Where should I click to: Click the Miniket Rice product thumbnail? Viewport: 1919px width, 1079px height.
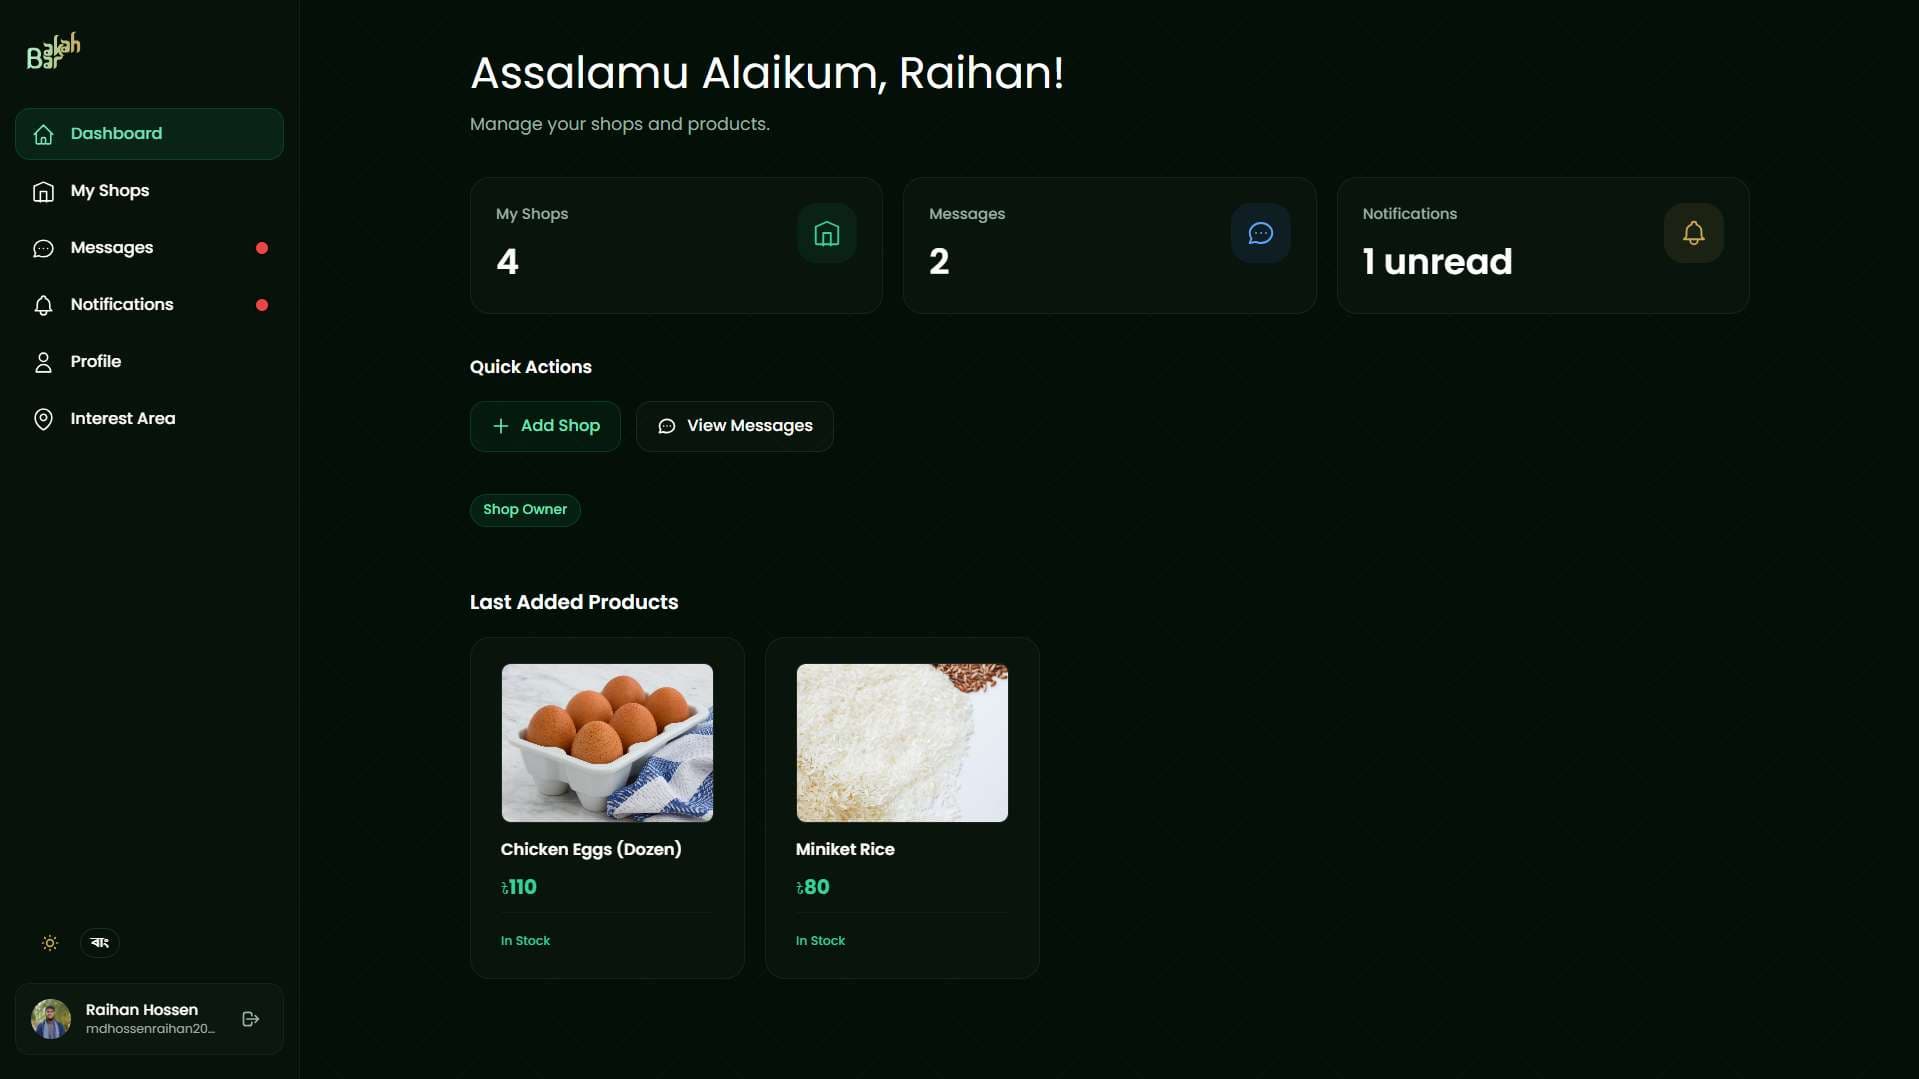(901, 742)
